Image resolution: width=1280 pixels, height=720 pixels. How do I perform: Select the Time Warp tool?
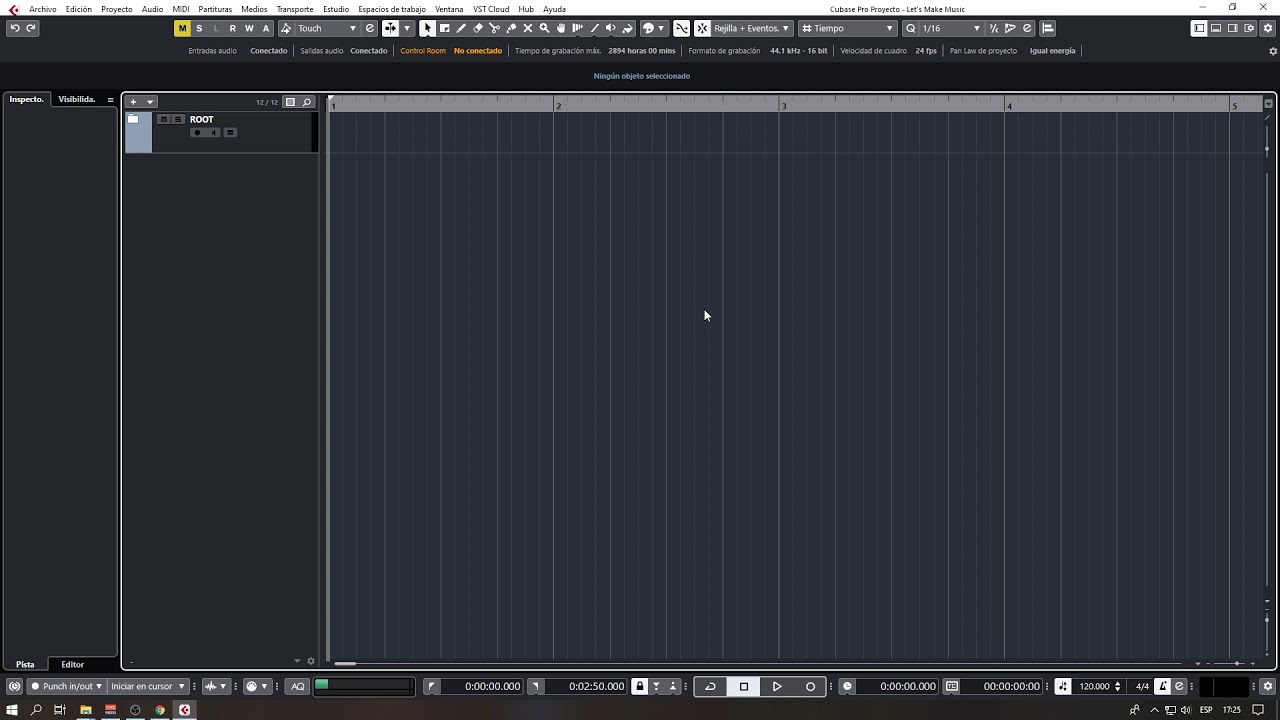point(577,28)
